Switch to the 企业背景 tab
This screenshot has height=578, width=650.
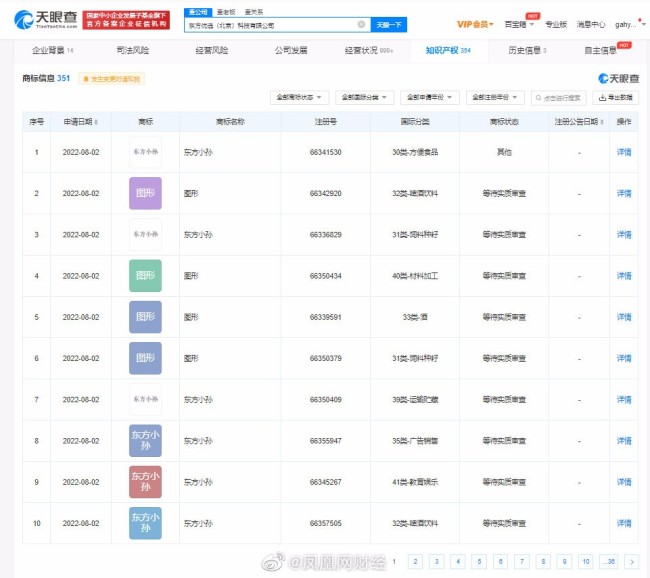coord(53,51)
